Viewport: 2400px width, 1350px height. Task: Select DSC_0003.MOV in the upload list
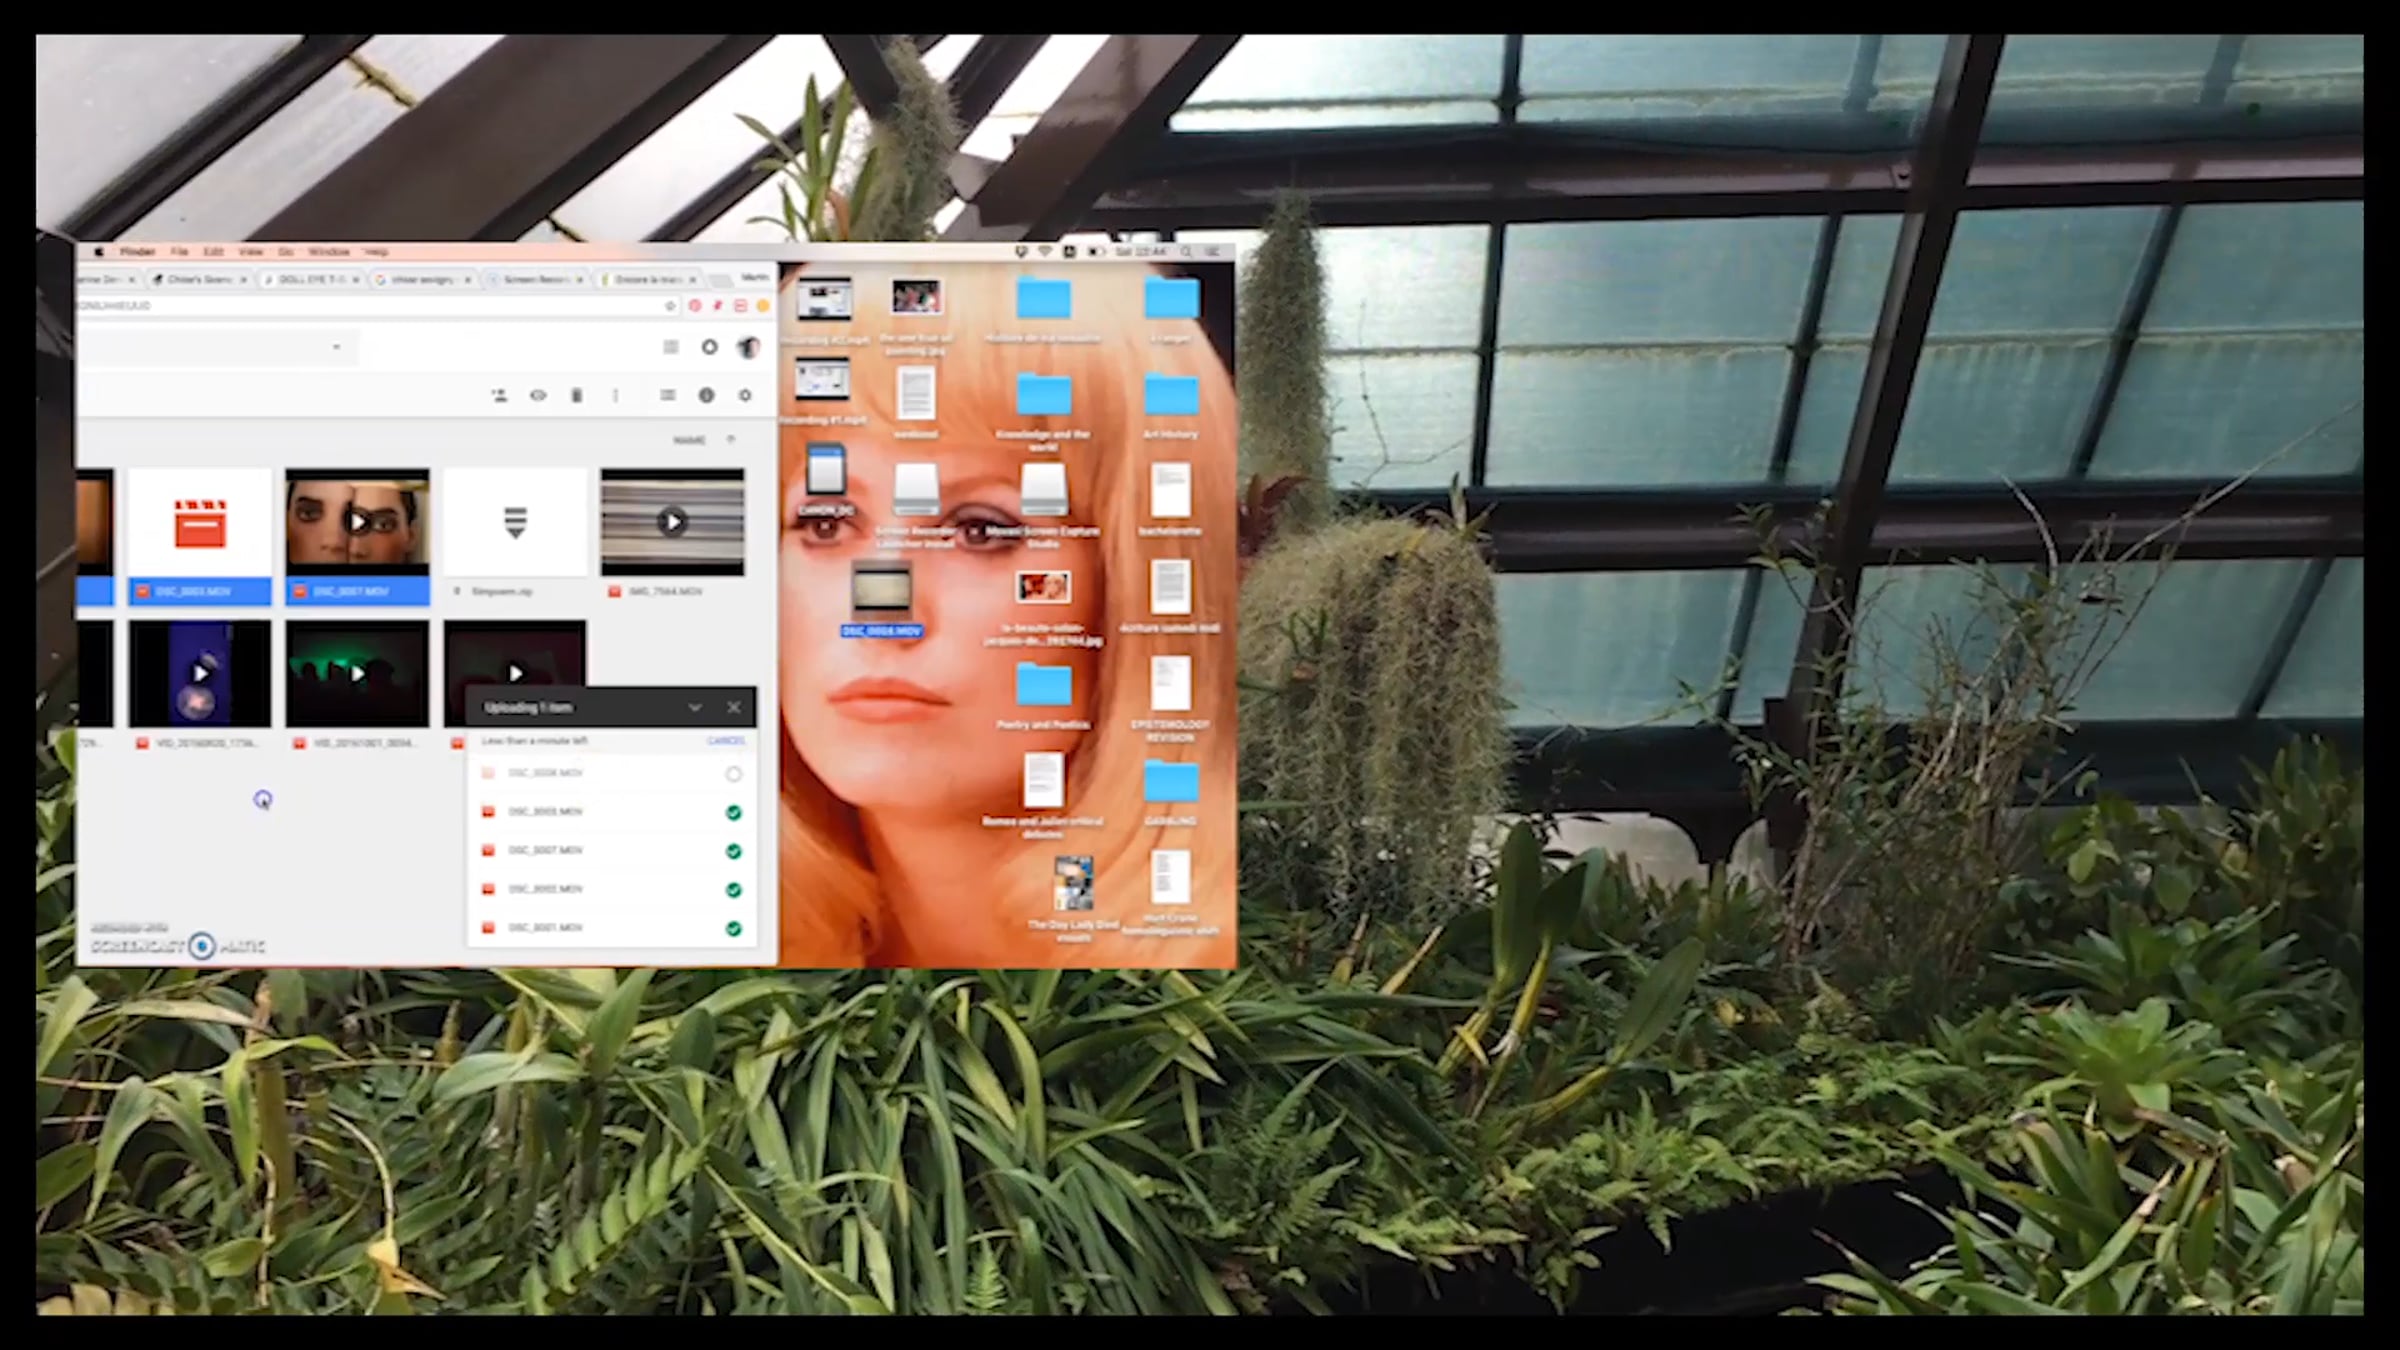coord(612,812)
